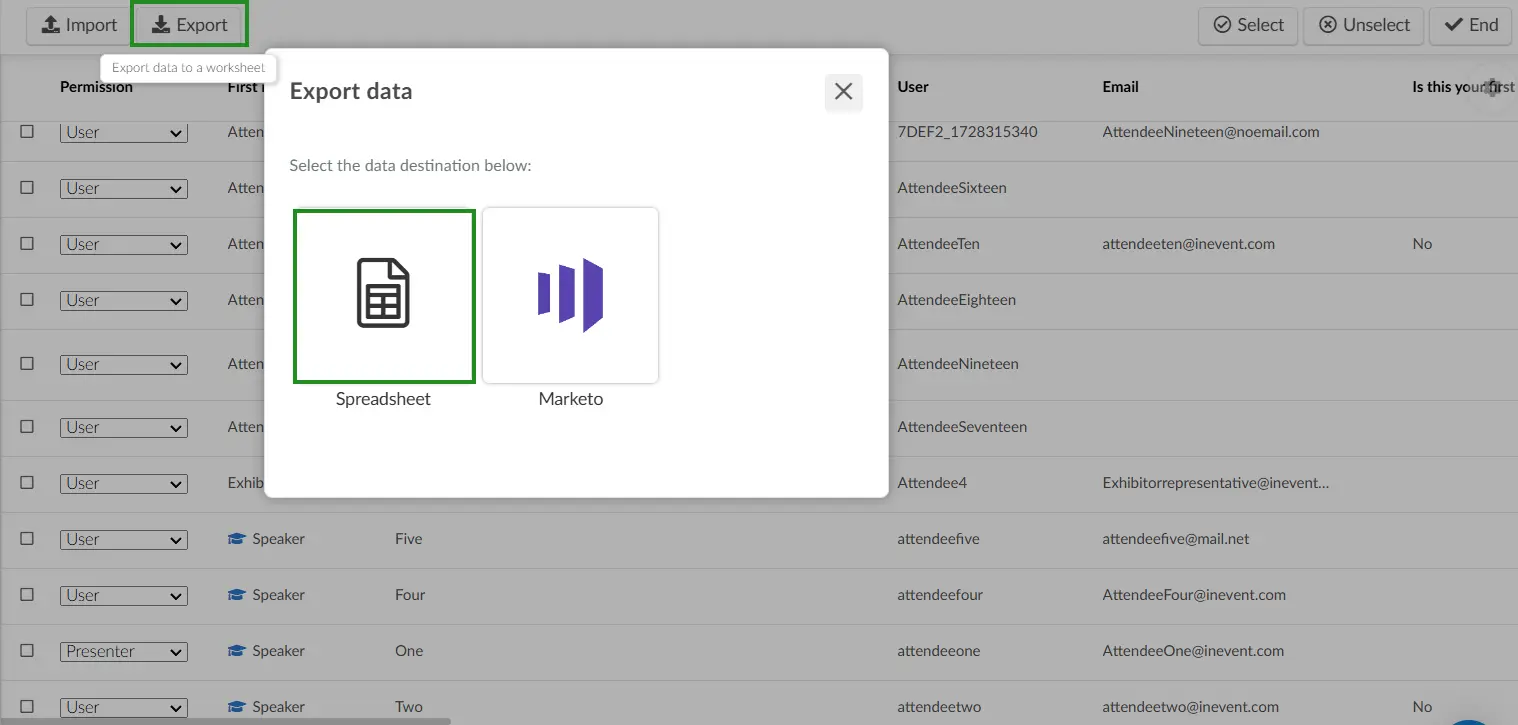Click the attendeefive@mail.net email cell
1518x725 pixels.
pyautogui.click(x=1176, y=539)
